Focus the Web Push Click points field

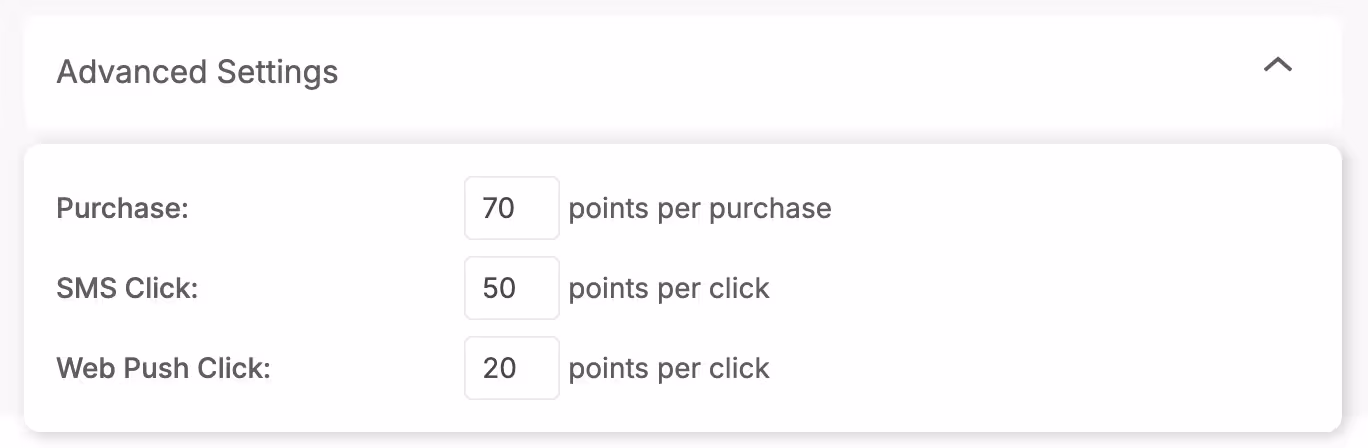coord(511,368)
